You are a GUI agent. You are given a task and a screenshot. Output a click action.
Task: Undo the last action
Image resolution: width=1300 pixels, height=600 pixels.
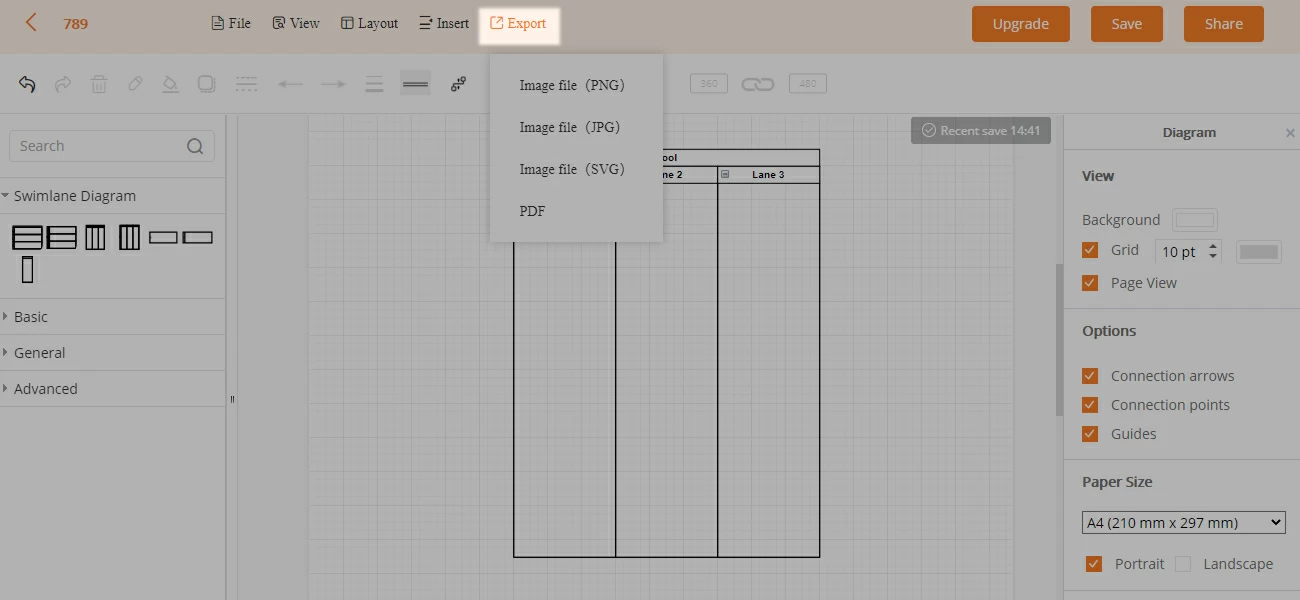pos(27,84)
